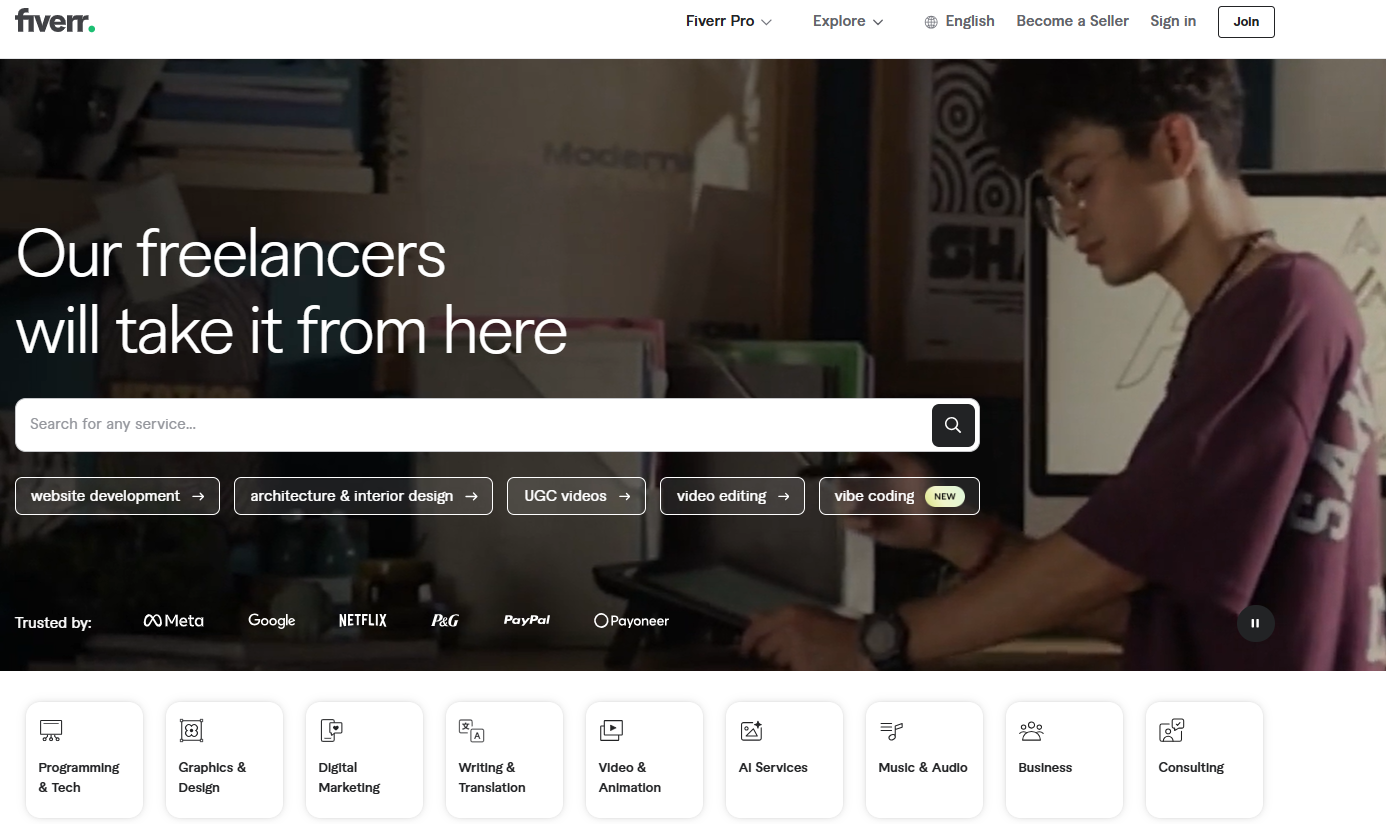The image size is (1386, 824).
Task: Open the AI Services category icon
Action: point(751,731)
